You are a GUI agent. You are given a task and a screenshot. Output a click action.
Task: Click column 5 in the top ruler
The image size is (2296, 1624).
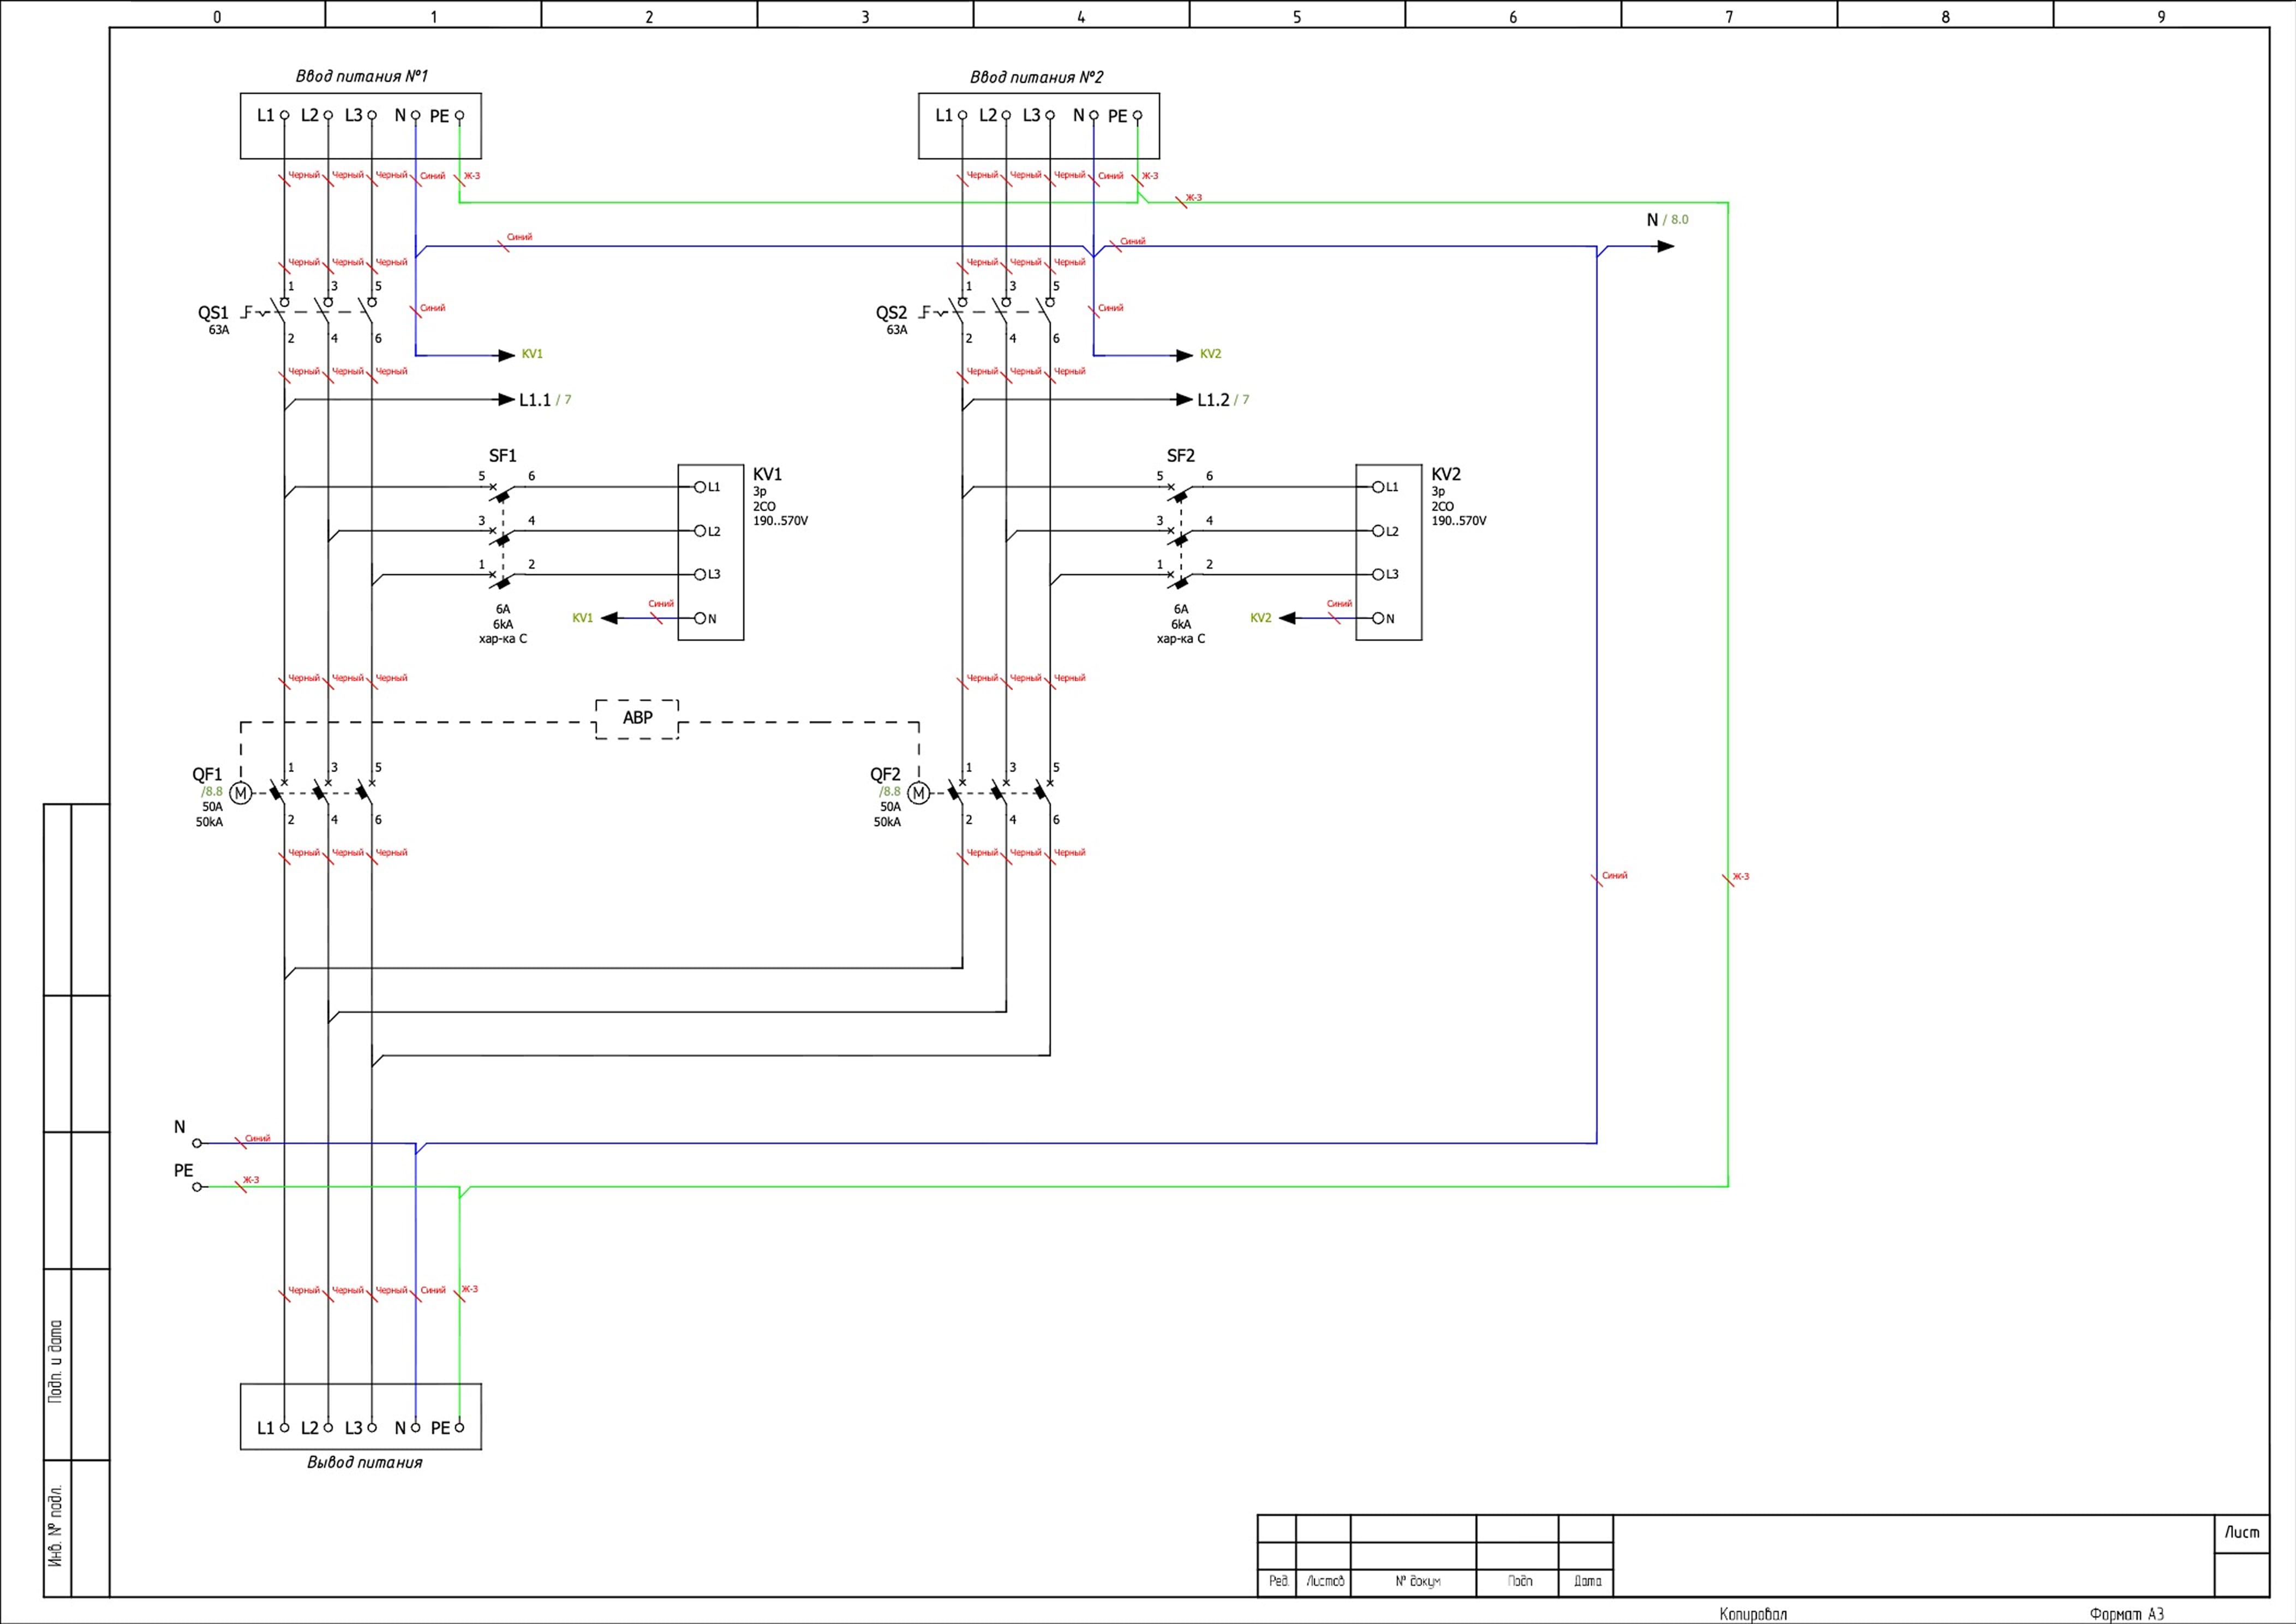click(1297, 16)
